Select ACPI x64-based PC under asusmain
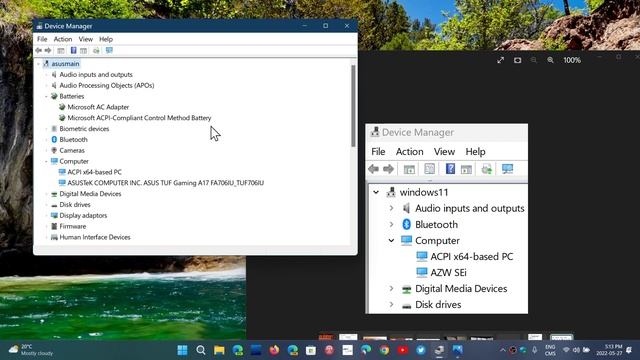Screen dimensions: 640x360 (x=94, y=172)
